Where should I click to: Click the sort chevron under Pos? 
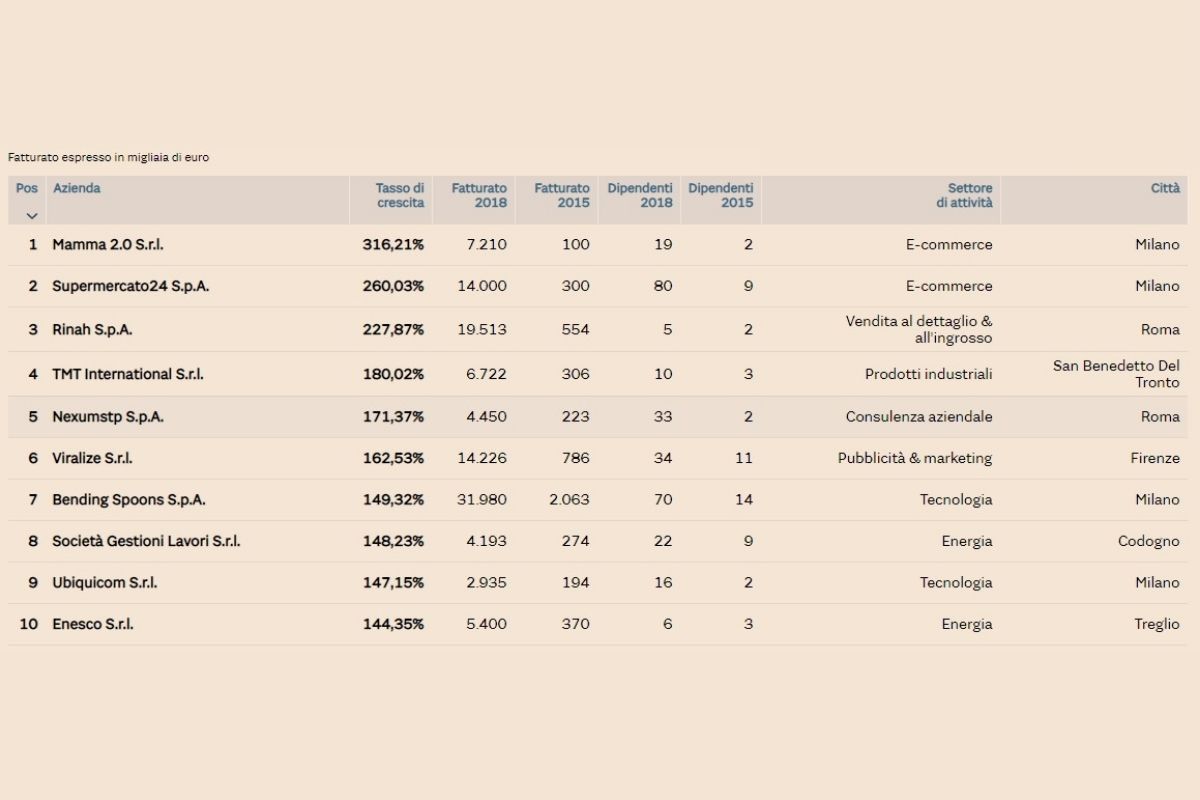[31, 215]
